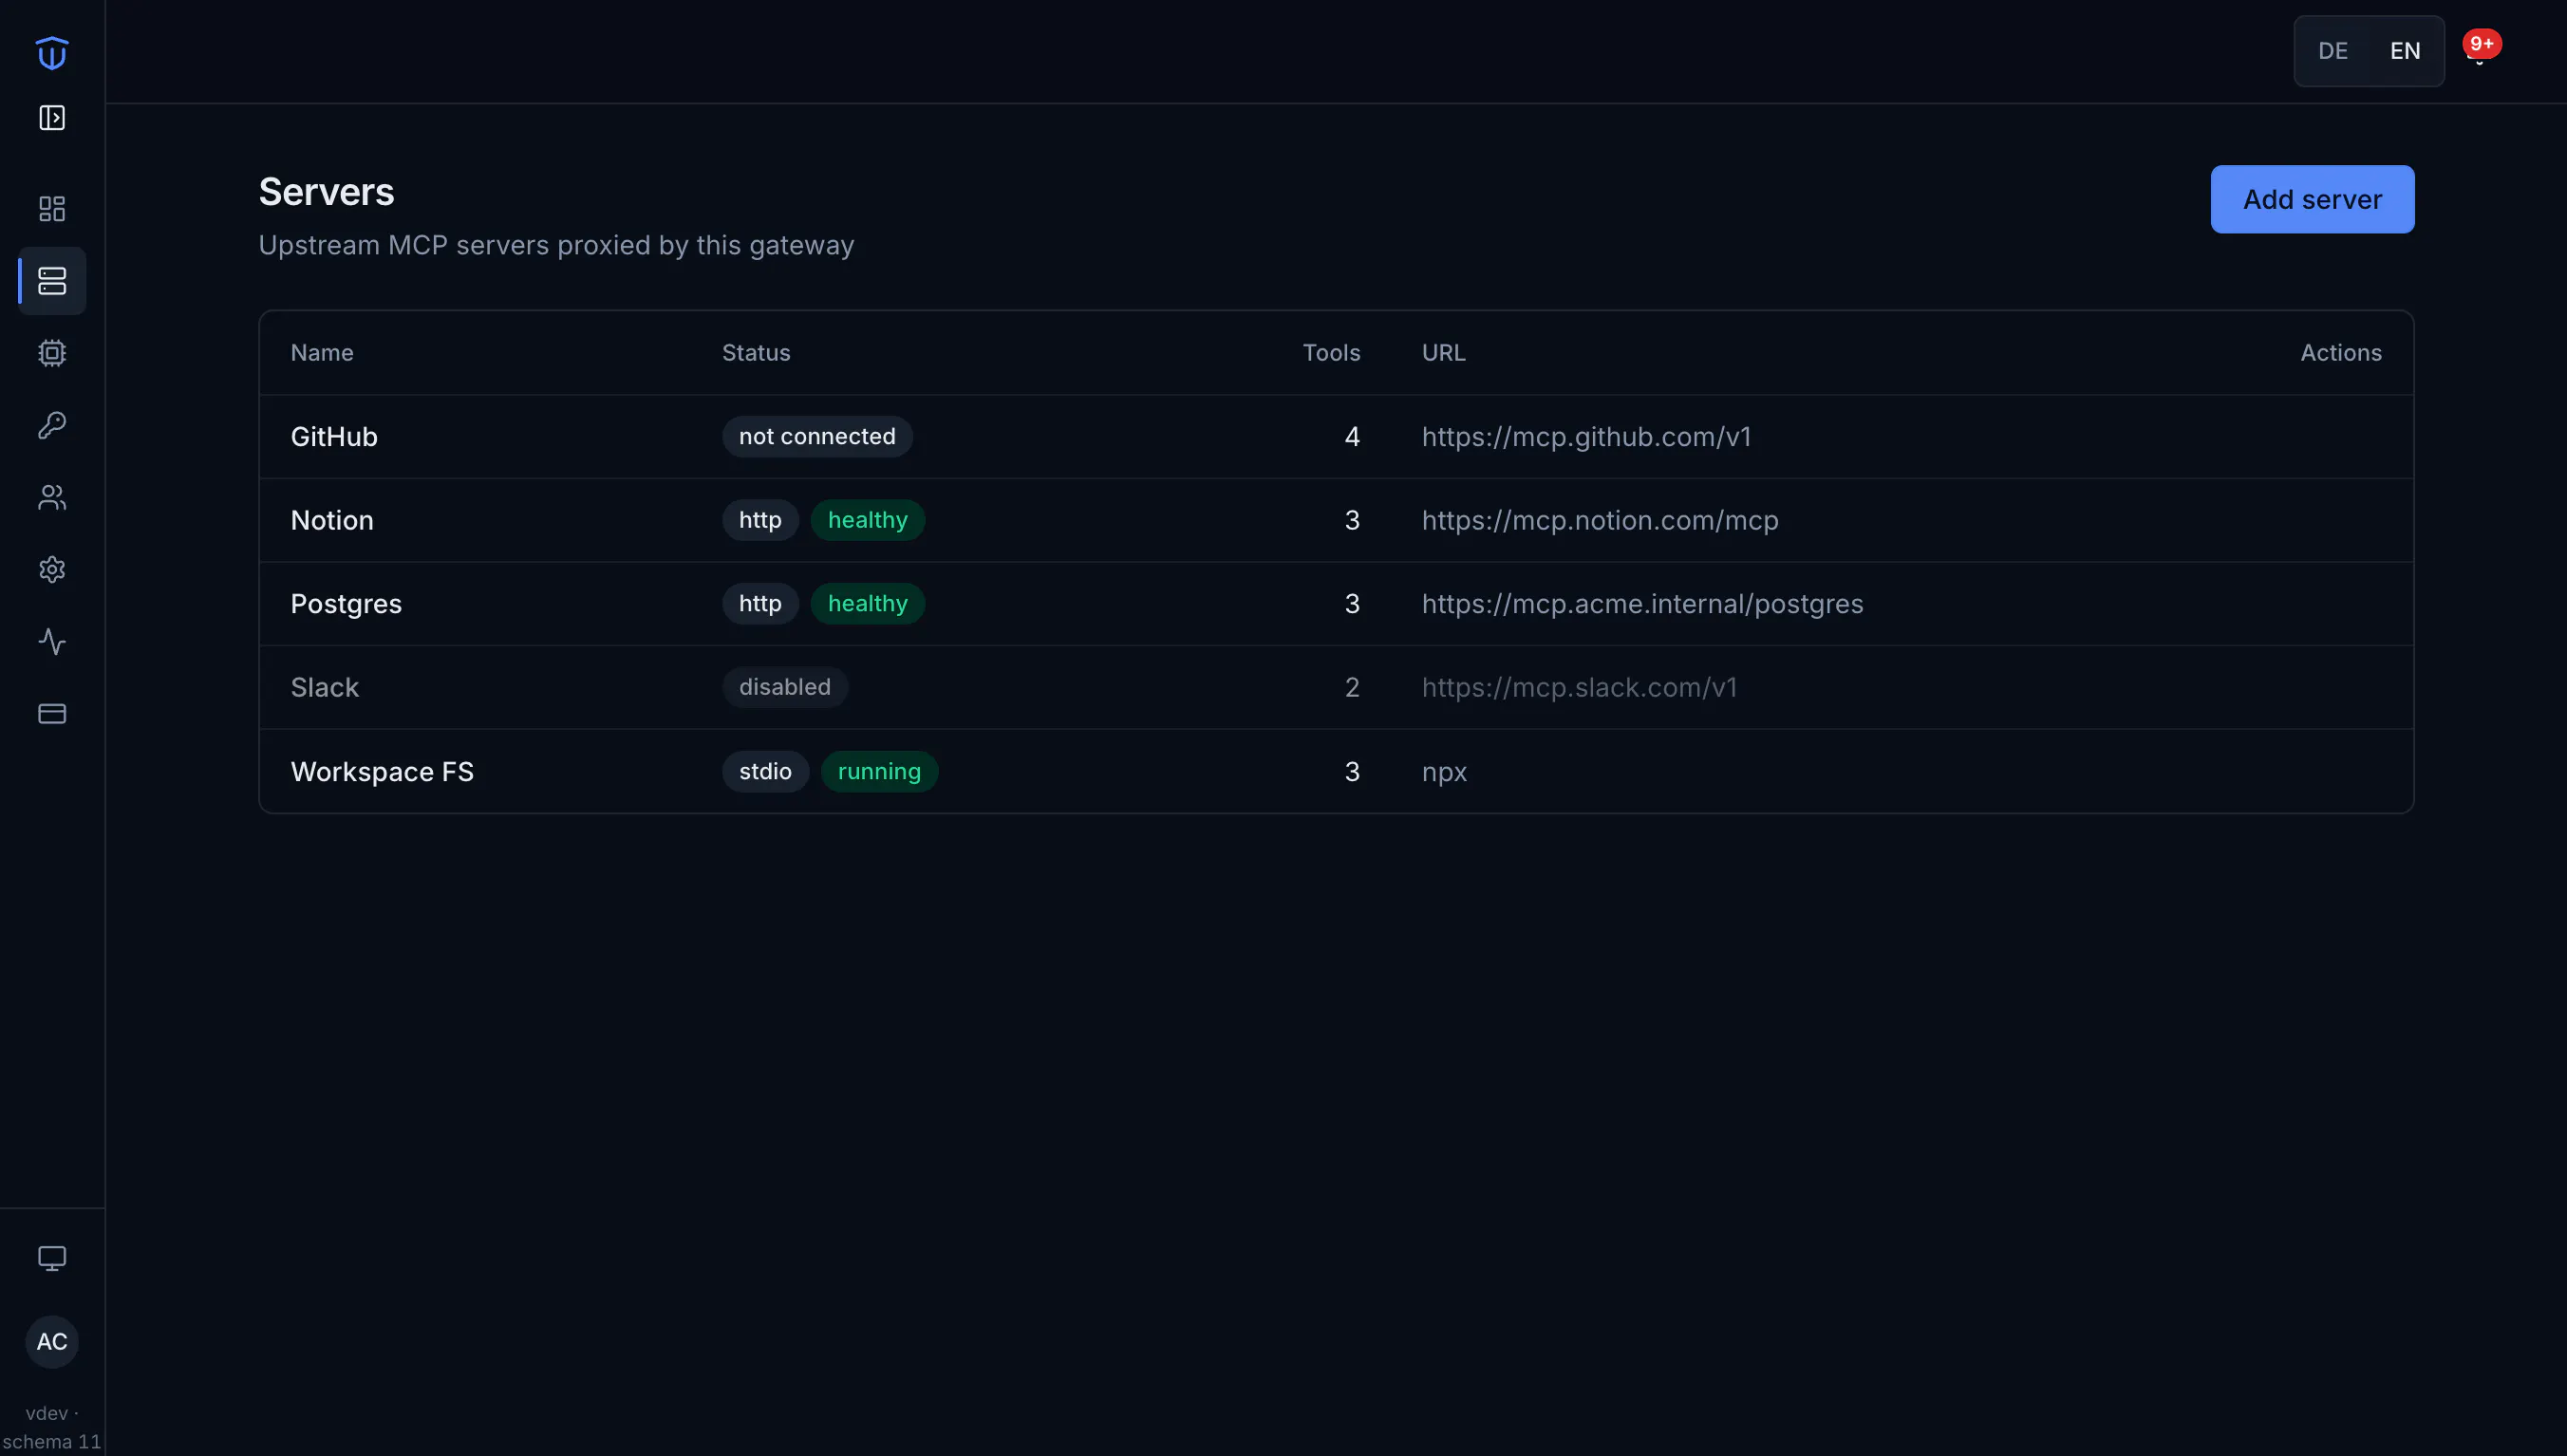Click the disabled badge for Slack
This screenshot has height=1456, width=2567.
[785, 687]
